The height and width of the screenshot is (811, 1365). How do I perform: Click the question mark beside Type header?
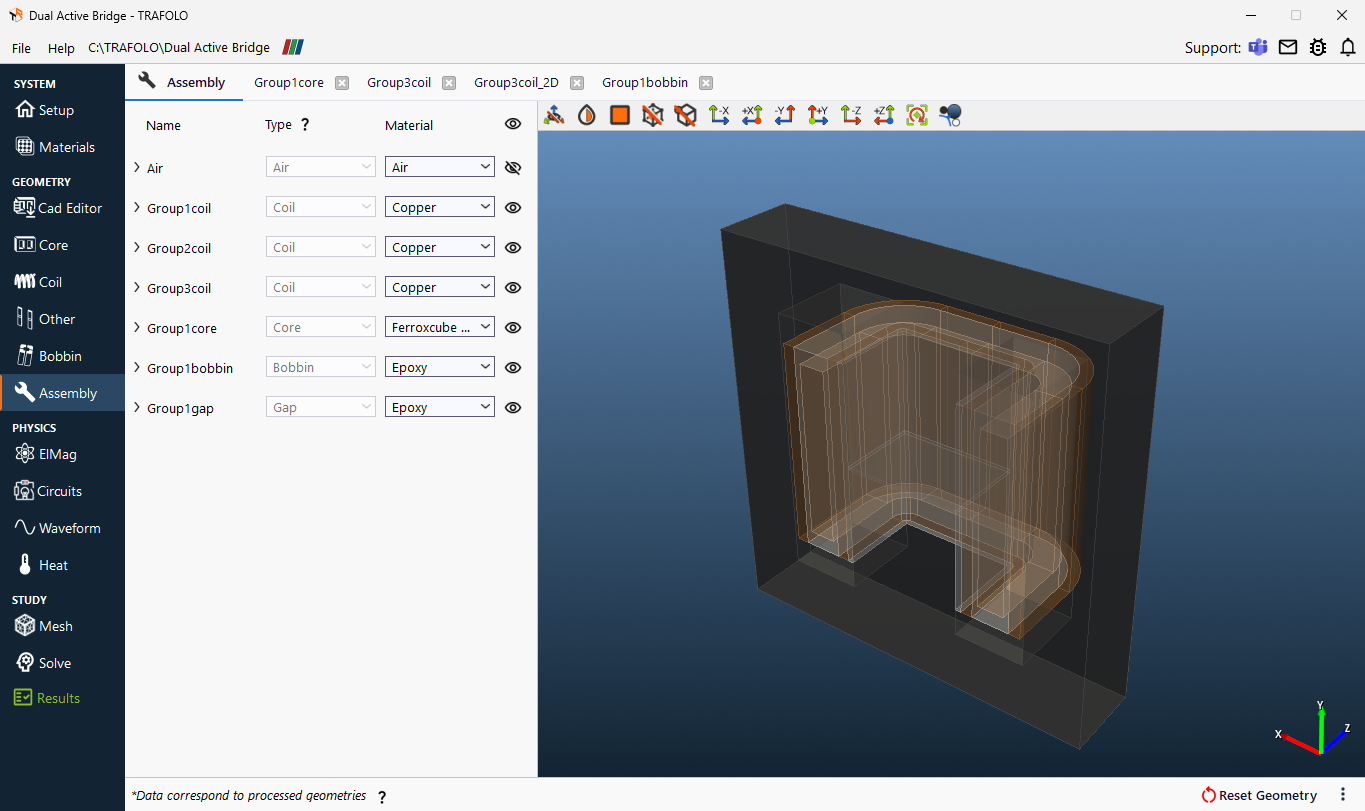[x=305, y=125]
